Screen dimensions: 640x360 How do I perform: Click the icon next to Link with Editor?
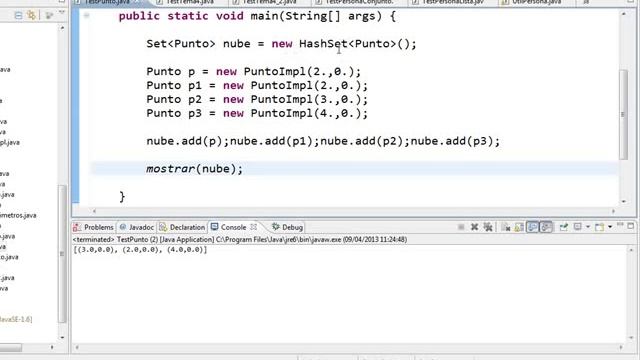49,16
